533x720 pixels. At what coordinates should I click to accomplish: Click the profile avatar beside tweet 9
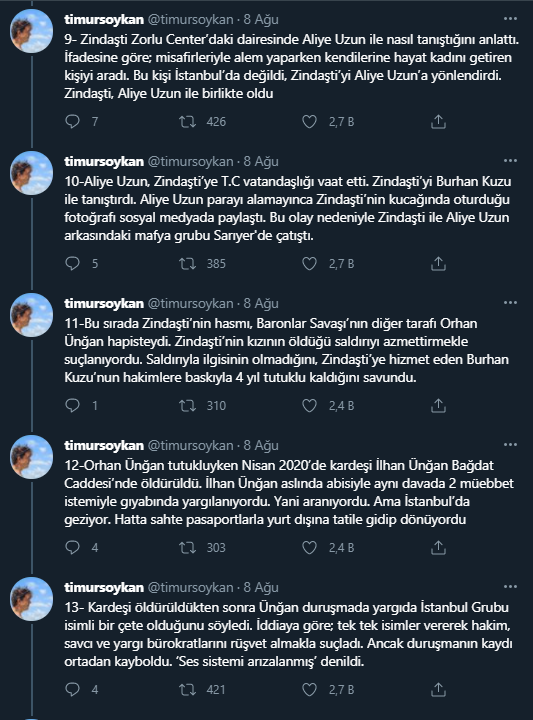32,31
